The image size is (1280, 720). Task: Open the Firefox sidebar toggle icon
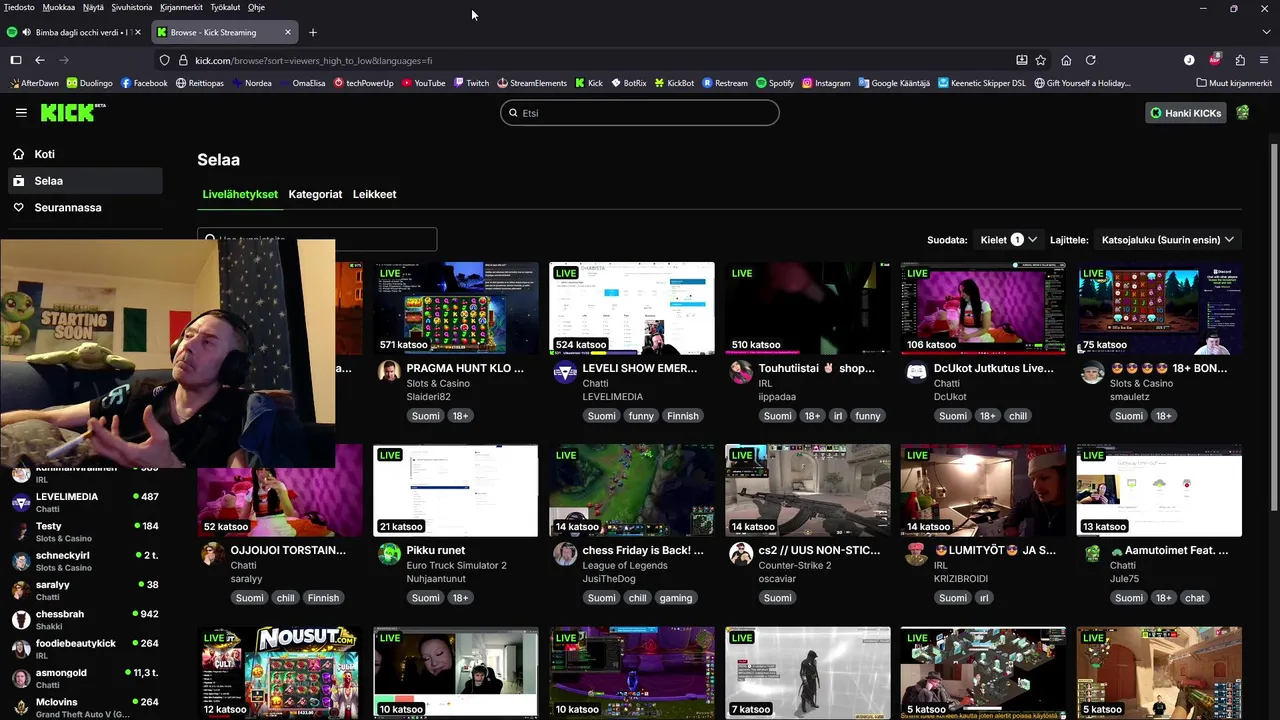tap(15, 60)
